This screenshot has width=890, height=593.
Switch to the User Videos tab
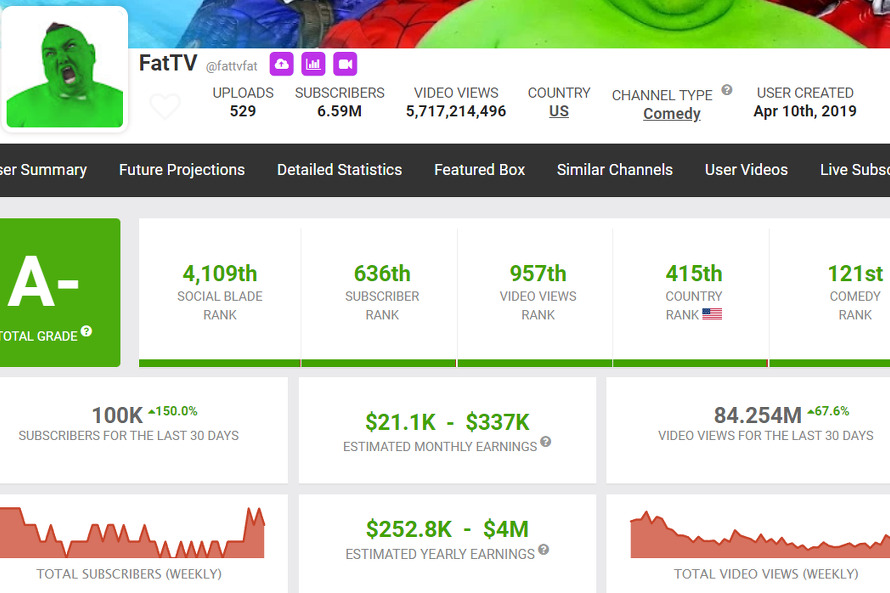746,170
